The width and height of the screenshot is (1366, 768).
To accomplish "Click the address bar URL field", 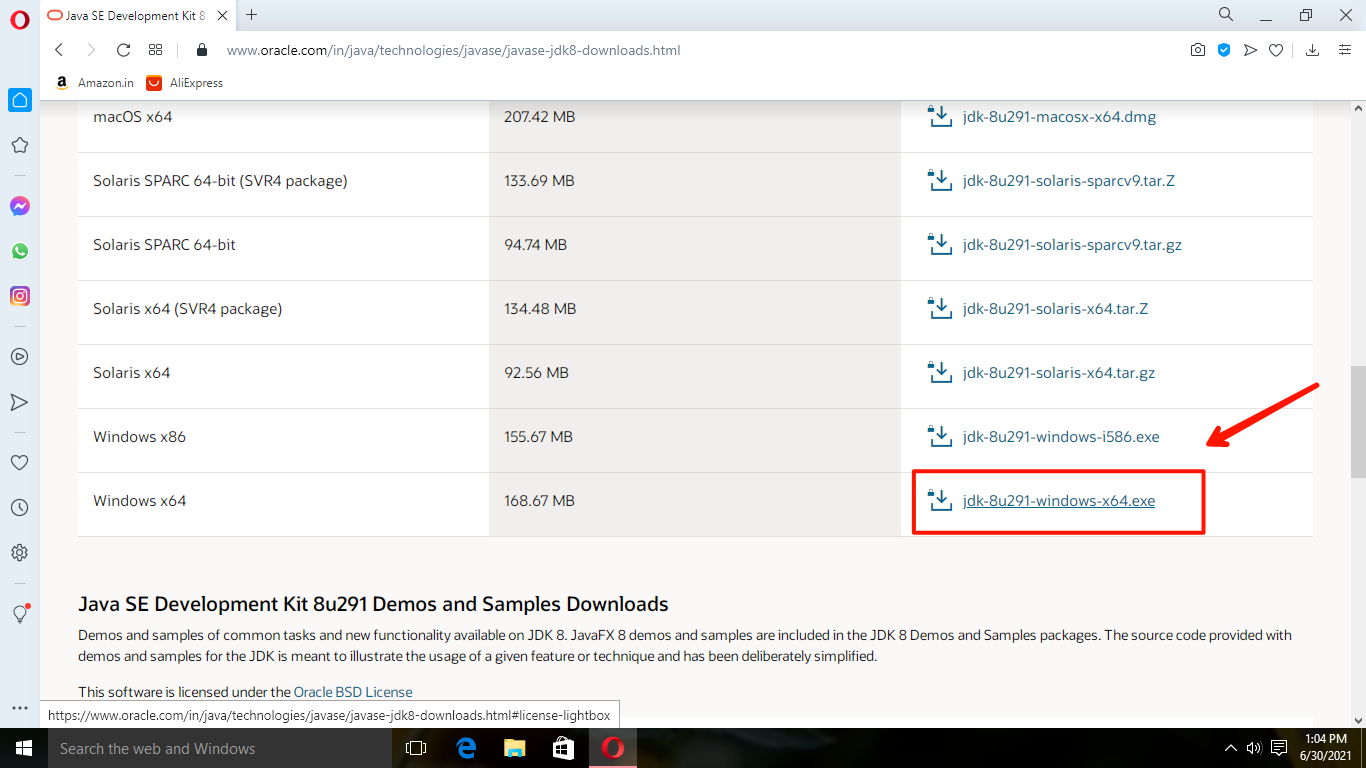I will pyautogui.click(x=453, y=50).
